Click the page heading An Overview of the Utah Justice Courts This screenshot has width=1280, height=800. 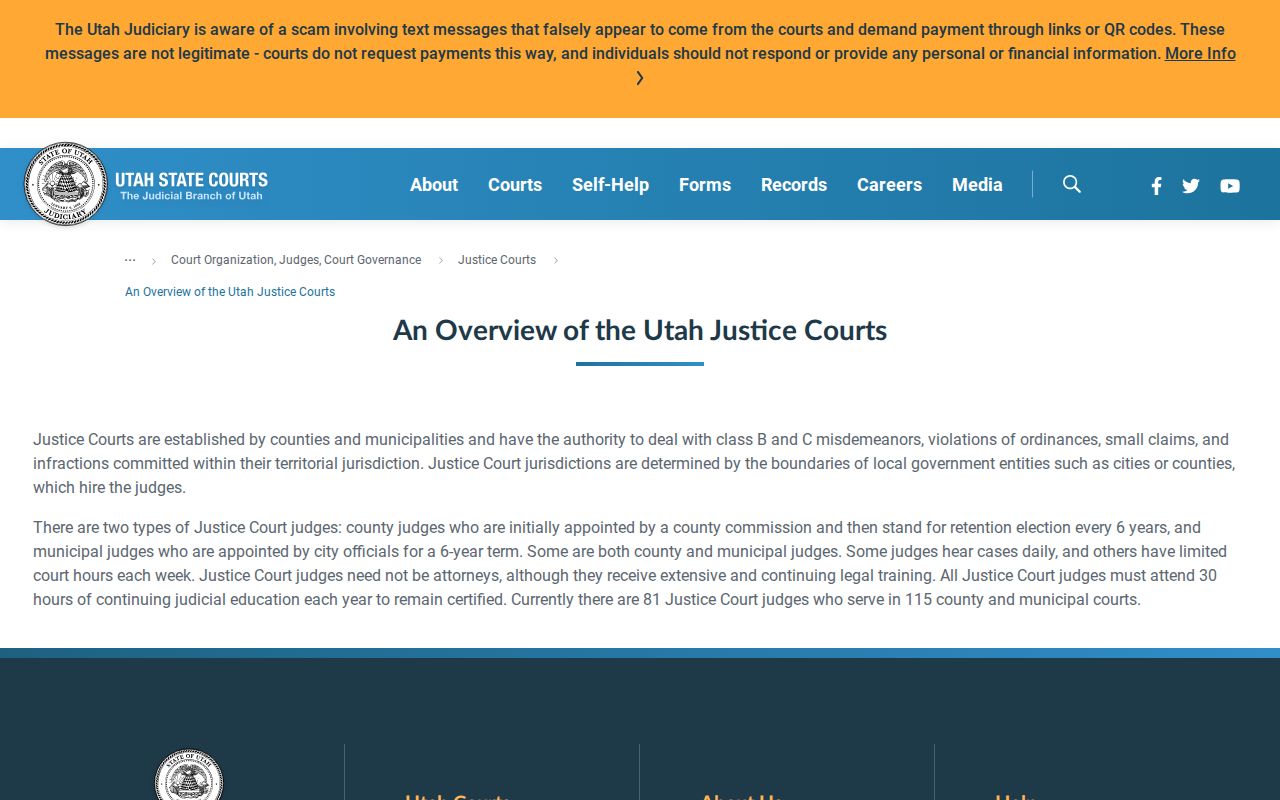[x=640, y=331]
